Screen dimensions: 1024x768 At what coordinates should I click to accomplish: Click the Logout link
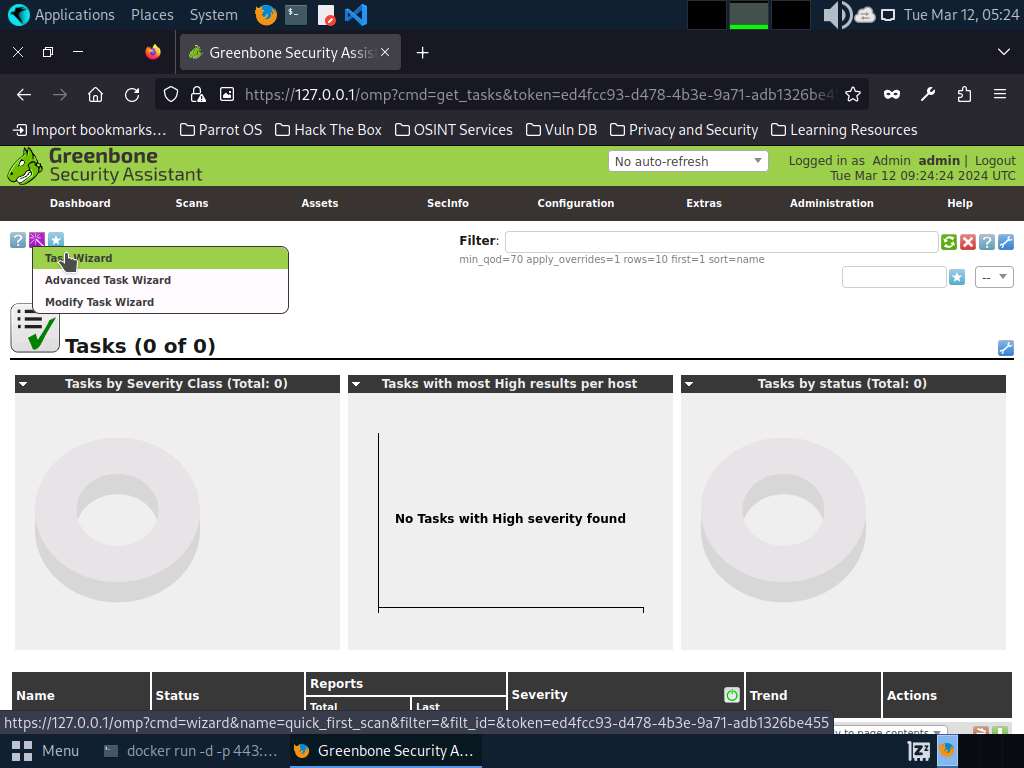pos(995,160)
